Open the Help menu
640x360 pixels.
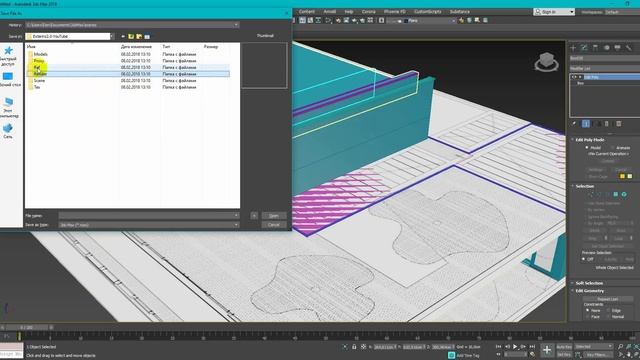349,12
